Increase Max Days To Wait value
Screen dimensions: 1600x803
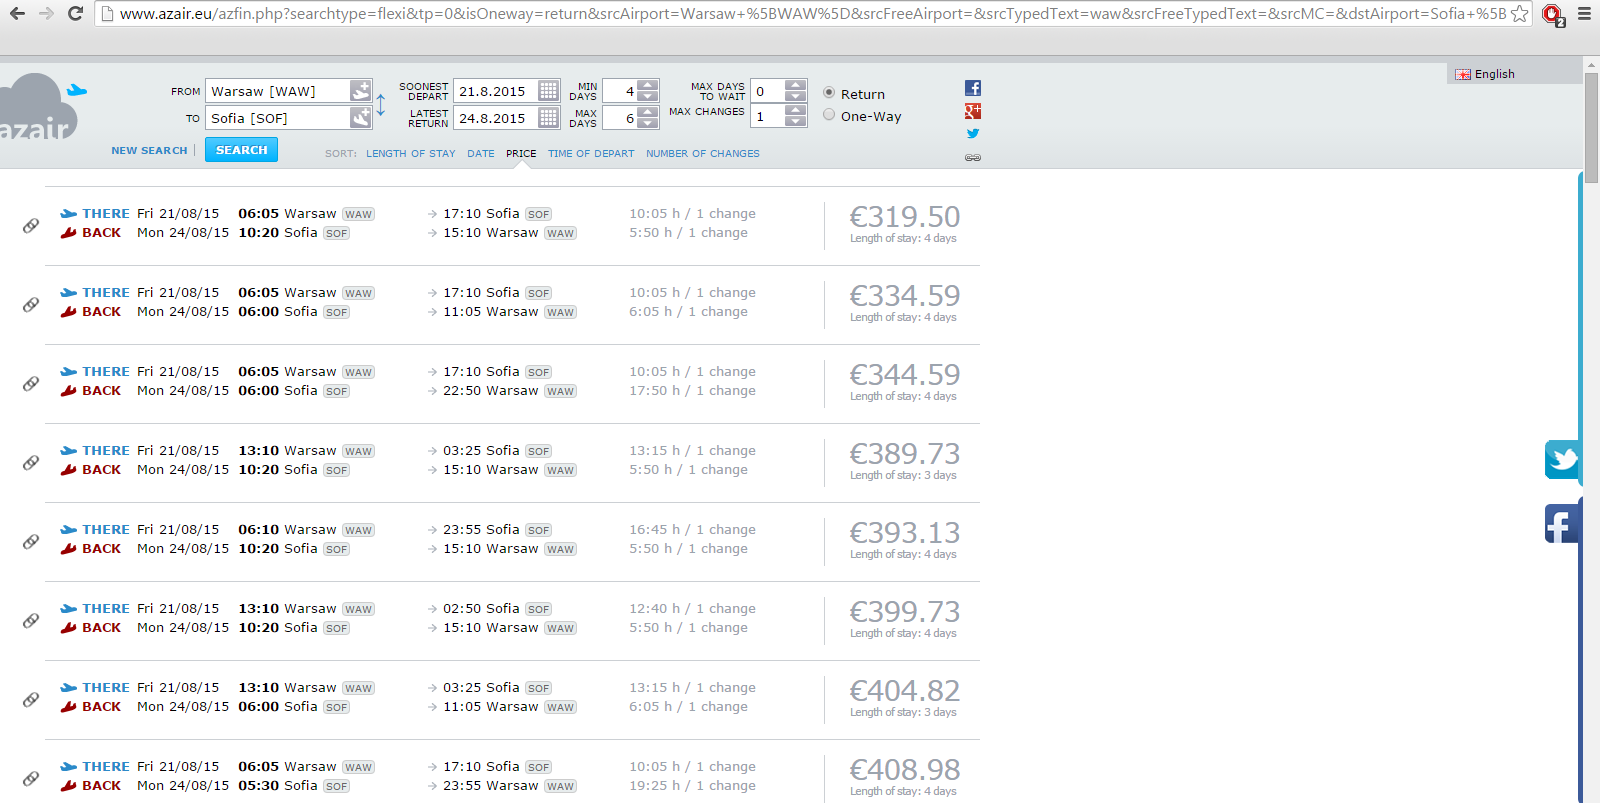point(795,85)
